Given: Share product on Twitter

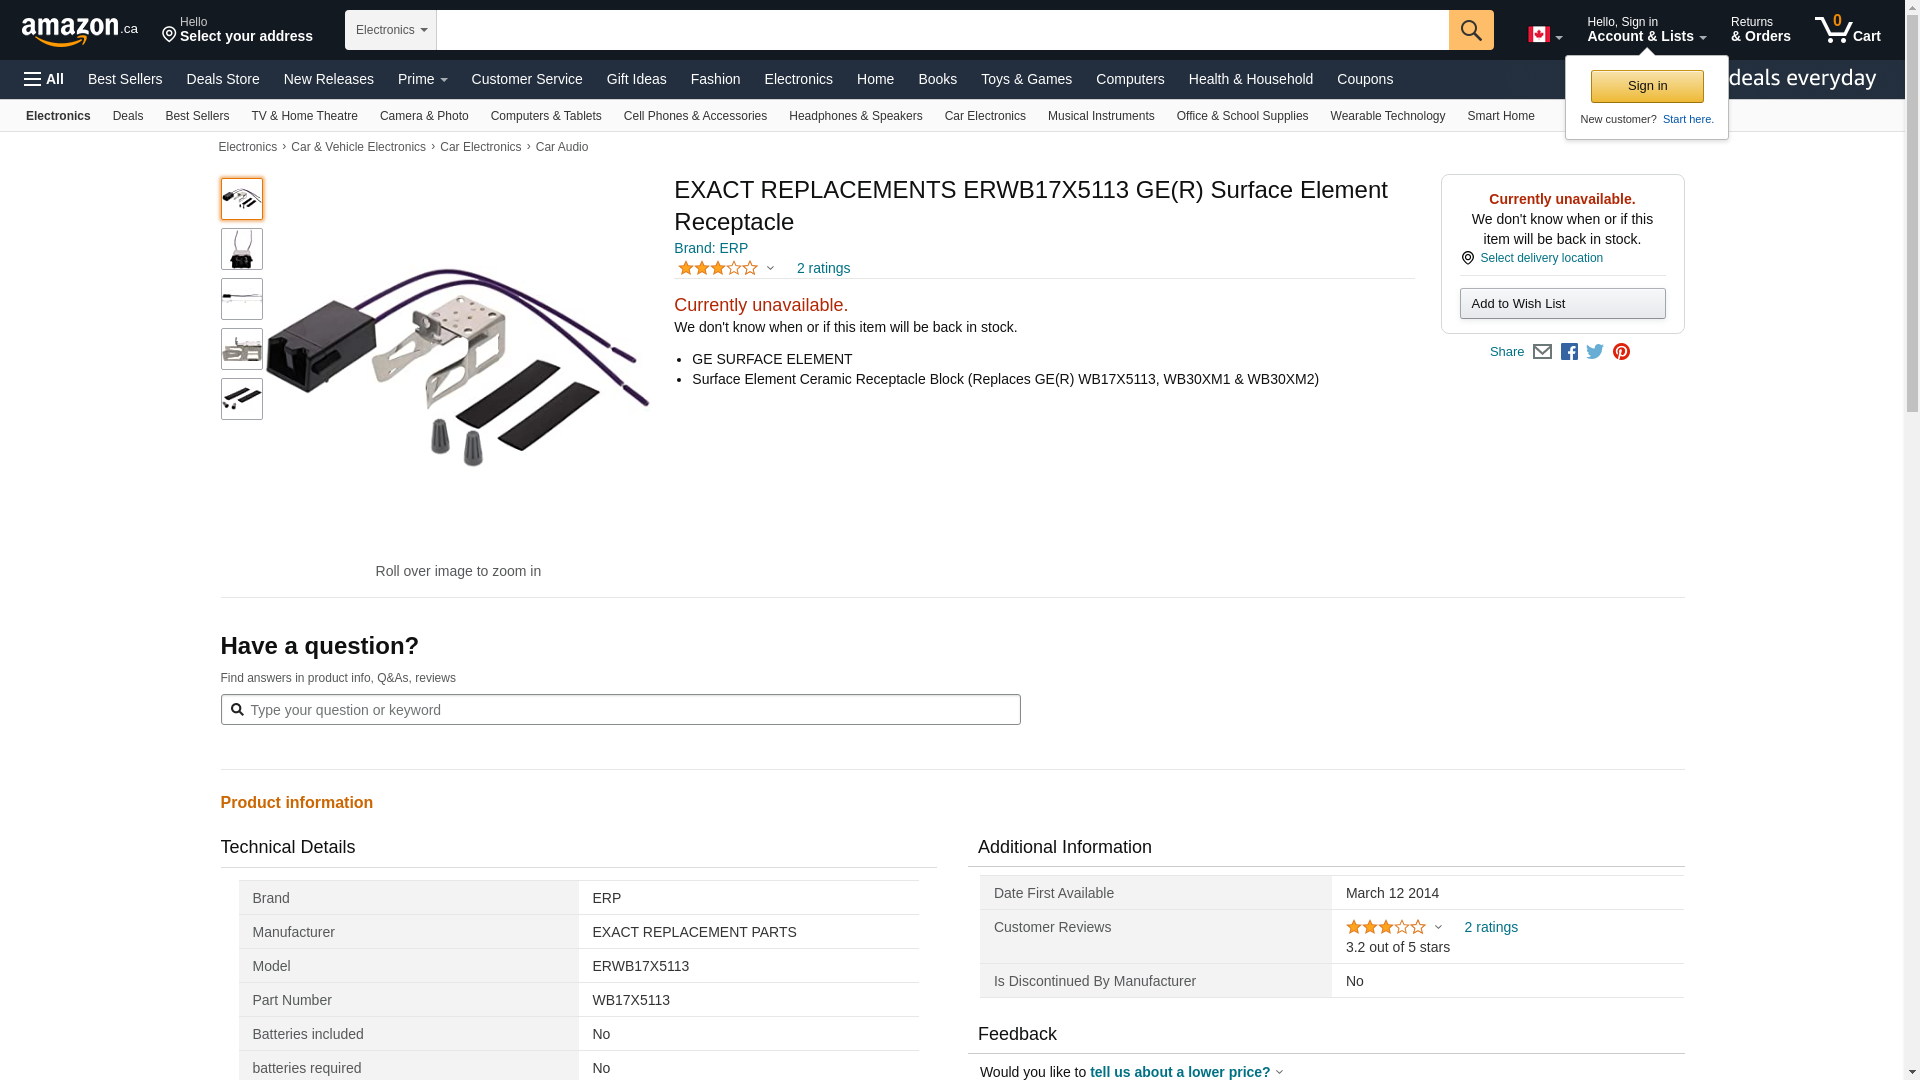Looking at the screenshot, I should [x=1595, y=352].
